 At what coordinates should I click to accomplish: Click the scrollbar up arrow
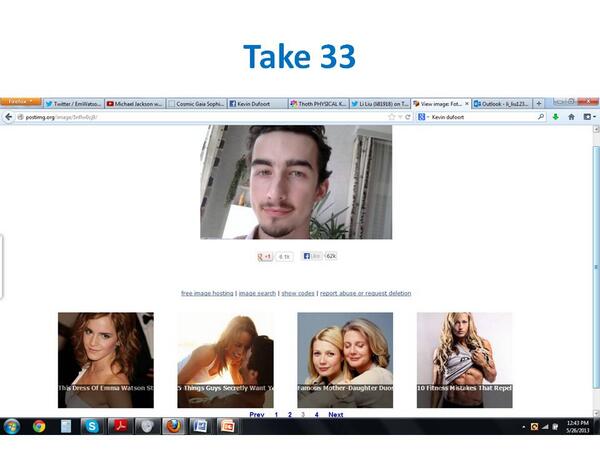596,130
